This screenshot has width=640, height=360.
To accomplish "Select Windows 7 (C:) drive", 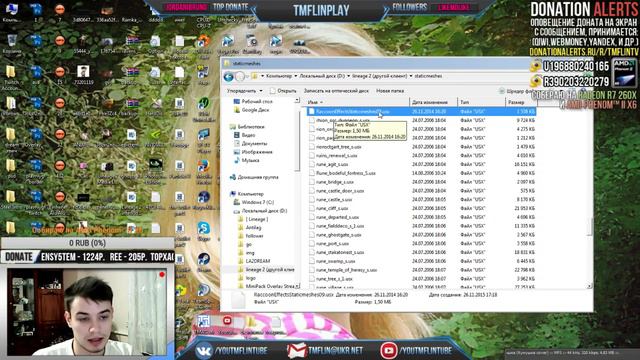I will [x=254, y=202].
